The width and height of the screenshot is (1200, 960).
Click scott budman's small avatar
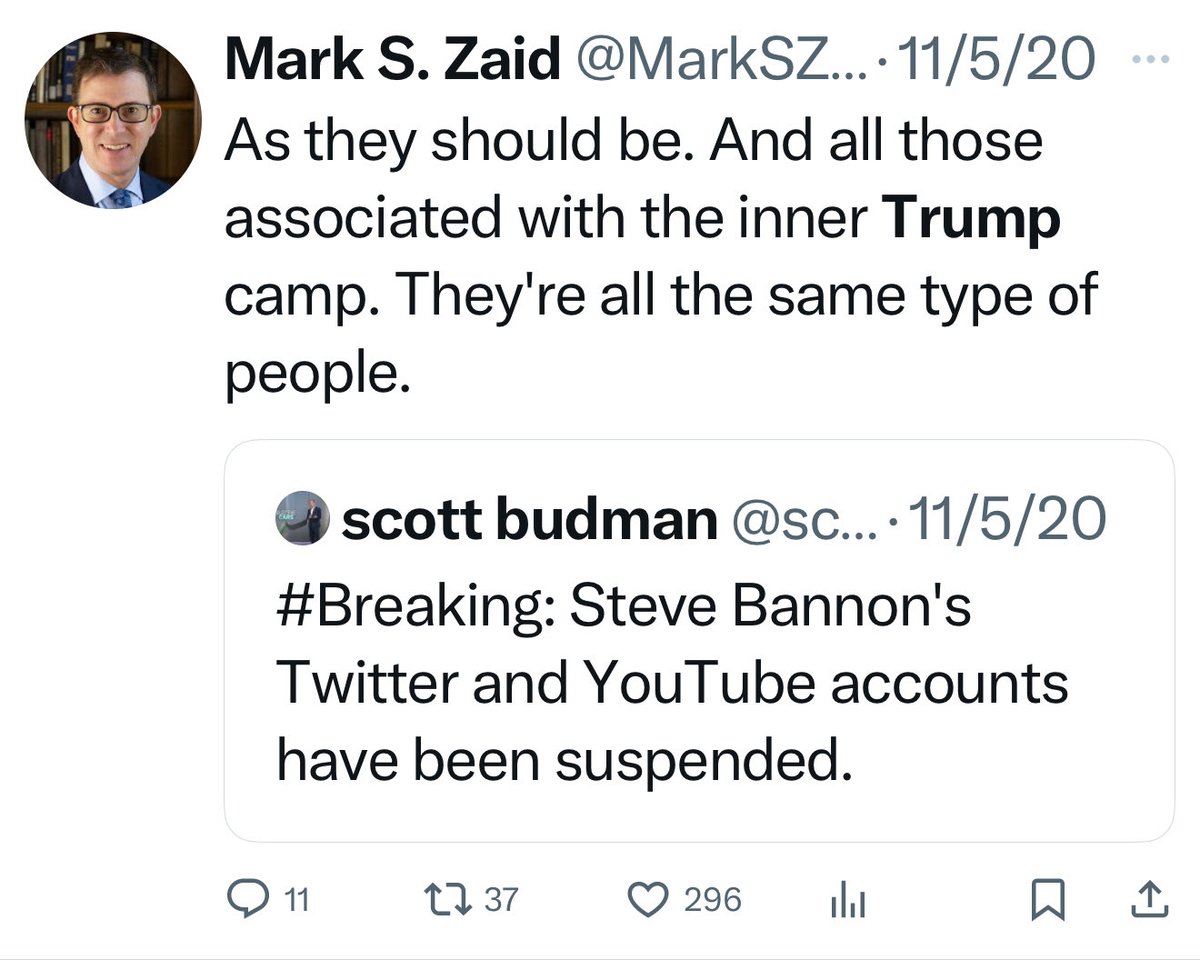pos(302,519)
